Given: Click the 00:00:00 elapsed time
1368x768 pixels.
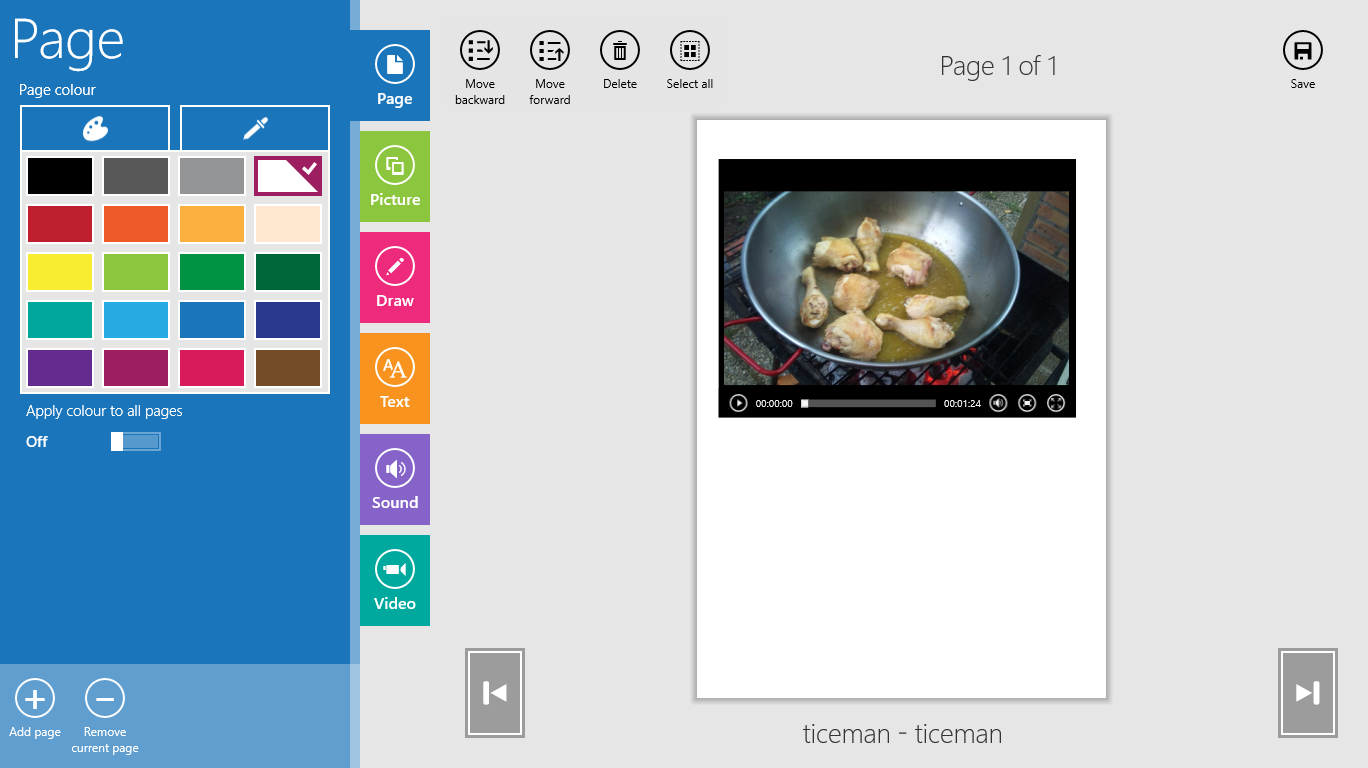Looking at the screenshot, I should pyautogui.click(x=774, y=404).
